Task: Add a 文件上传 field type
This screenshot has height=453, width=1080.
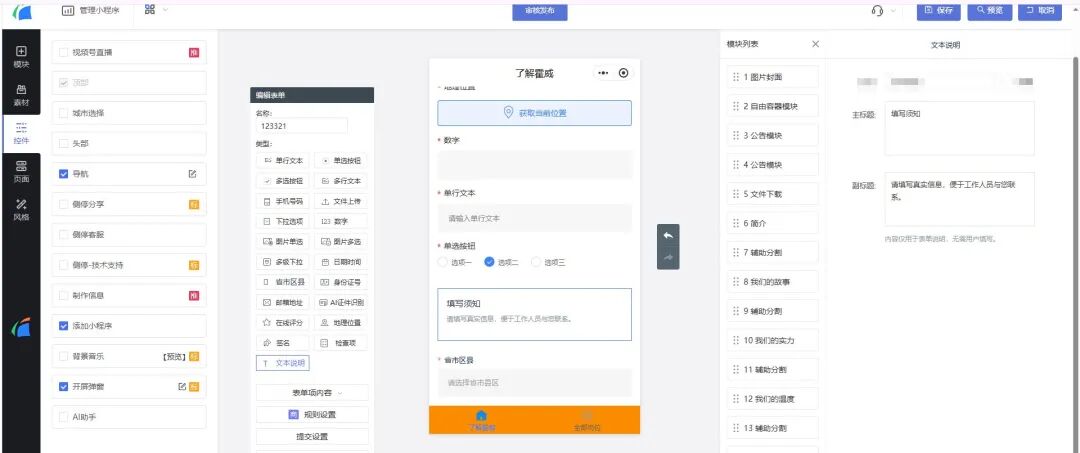Action: [341, 202]
